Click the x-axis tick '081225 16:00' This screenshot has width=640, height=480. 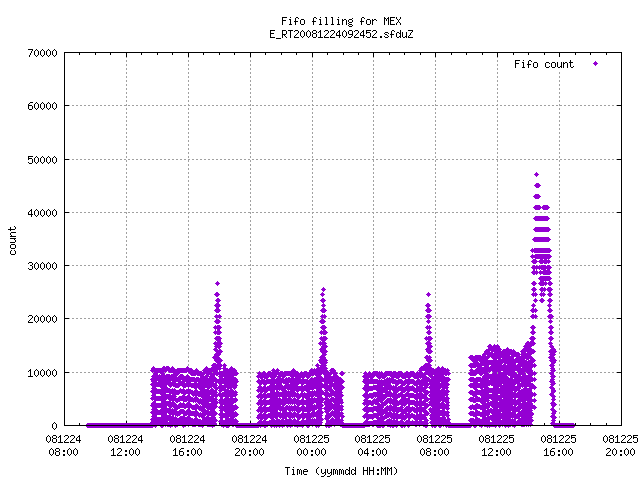[x=559, y=446]
